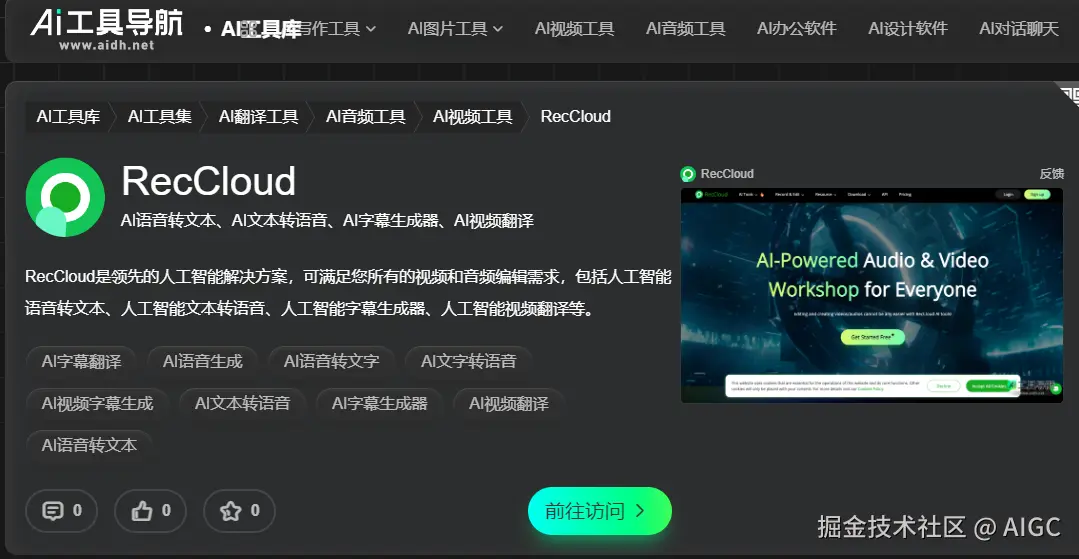
Task: Click the Ai工具导航 site logo
Action: [107, 28]
